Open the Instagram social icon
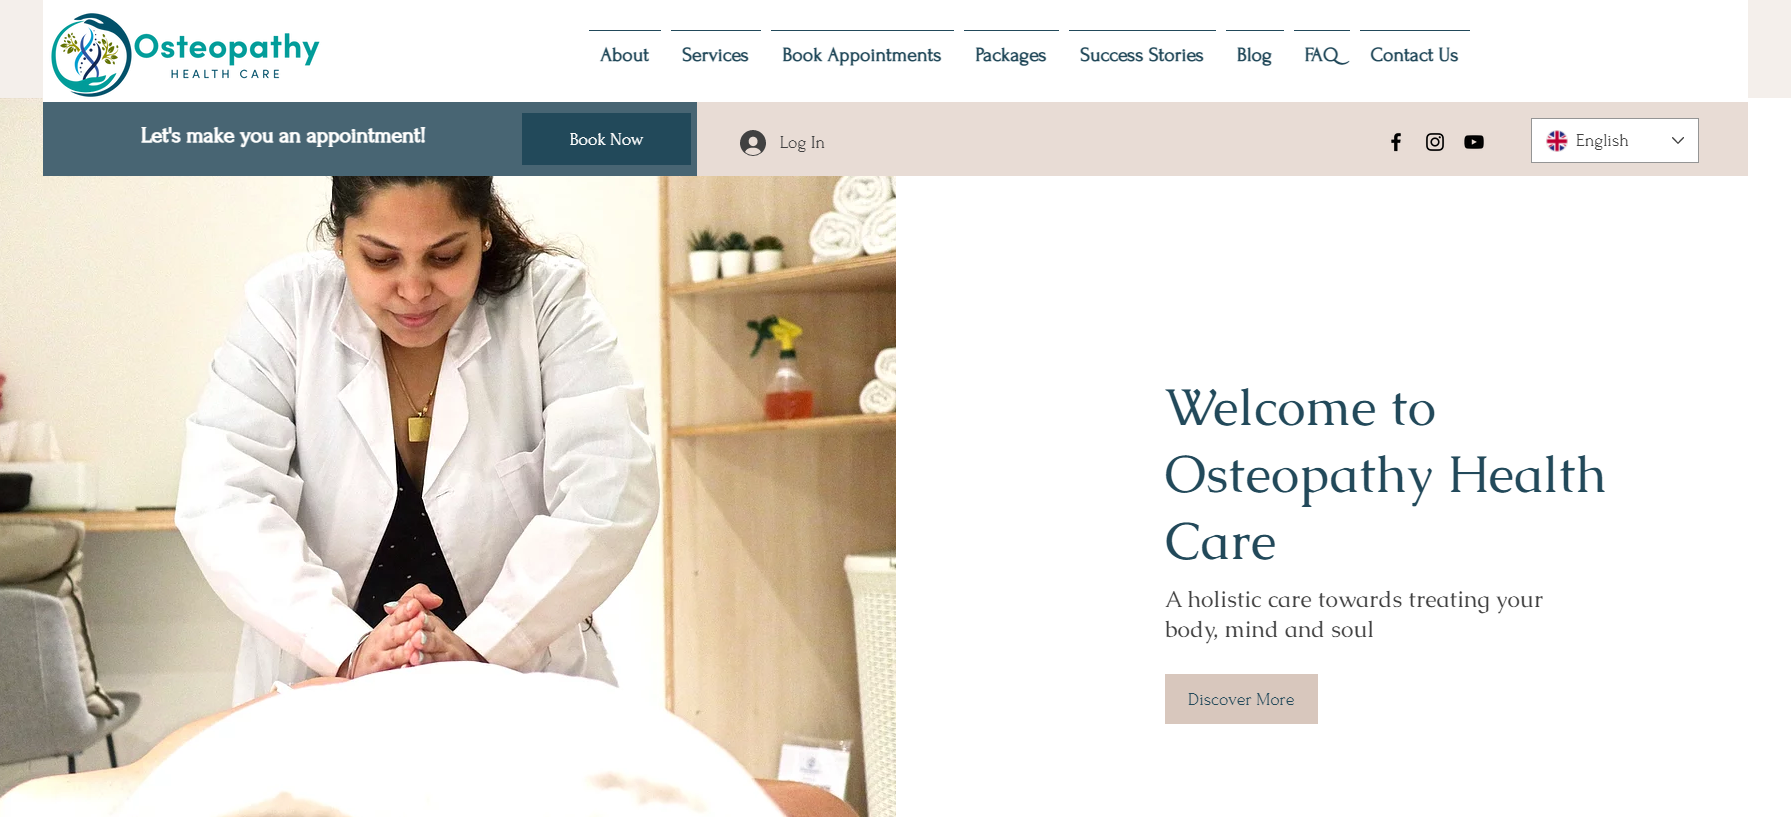 (1435, 142)
